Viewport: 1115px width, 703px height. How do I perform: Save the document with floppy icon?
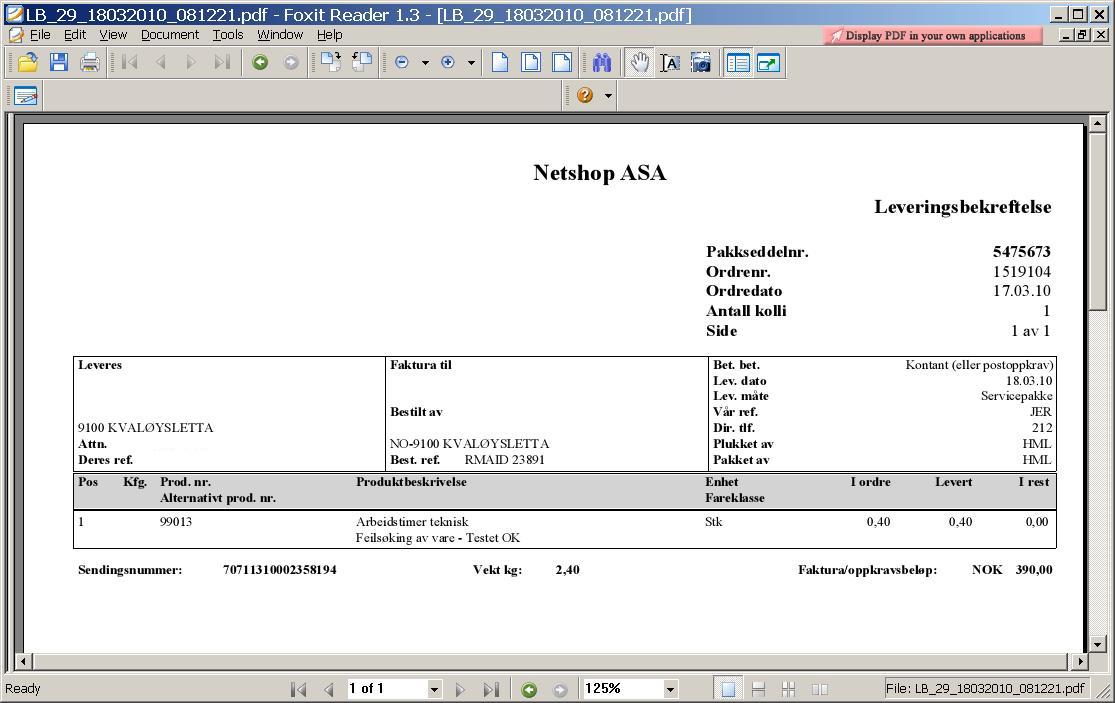tap(59, 63)
